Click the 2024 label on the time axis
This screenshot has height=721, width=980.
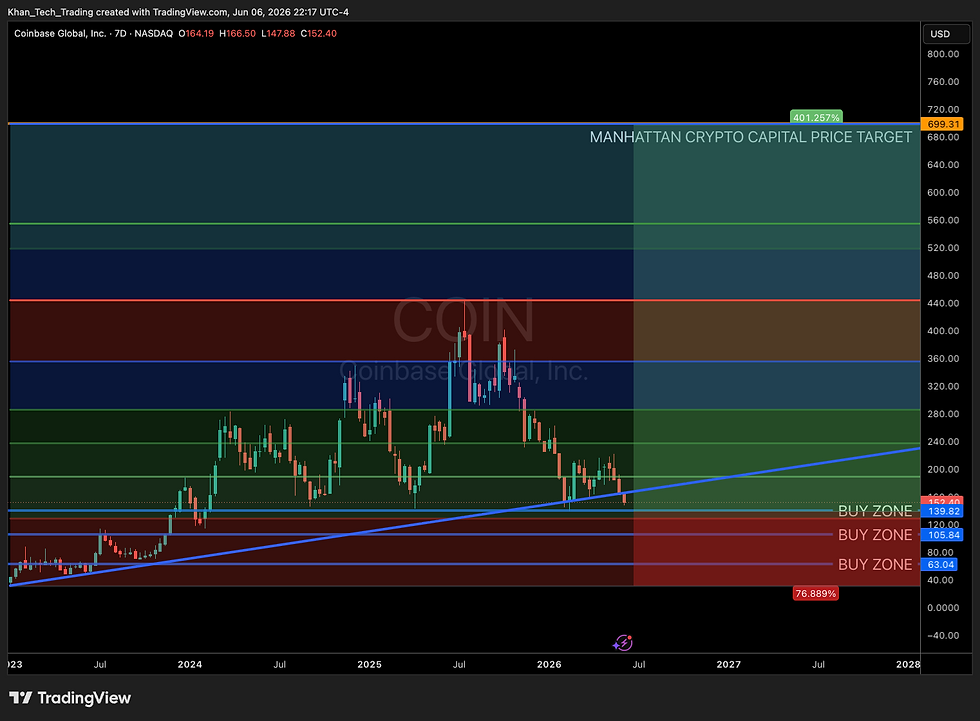pyautogui.click(x=189, y=664)
